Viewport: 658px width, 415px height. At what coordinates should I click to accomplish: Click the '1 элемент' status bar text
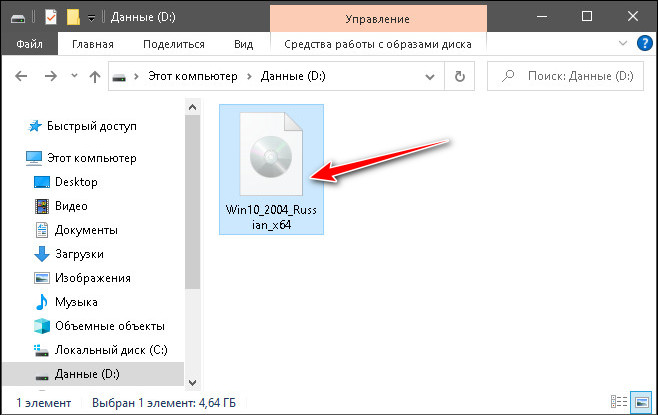44,403
